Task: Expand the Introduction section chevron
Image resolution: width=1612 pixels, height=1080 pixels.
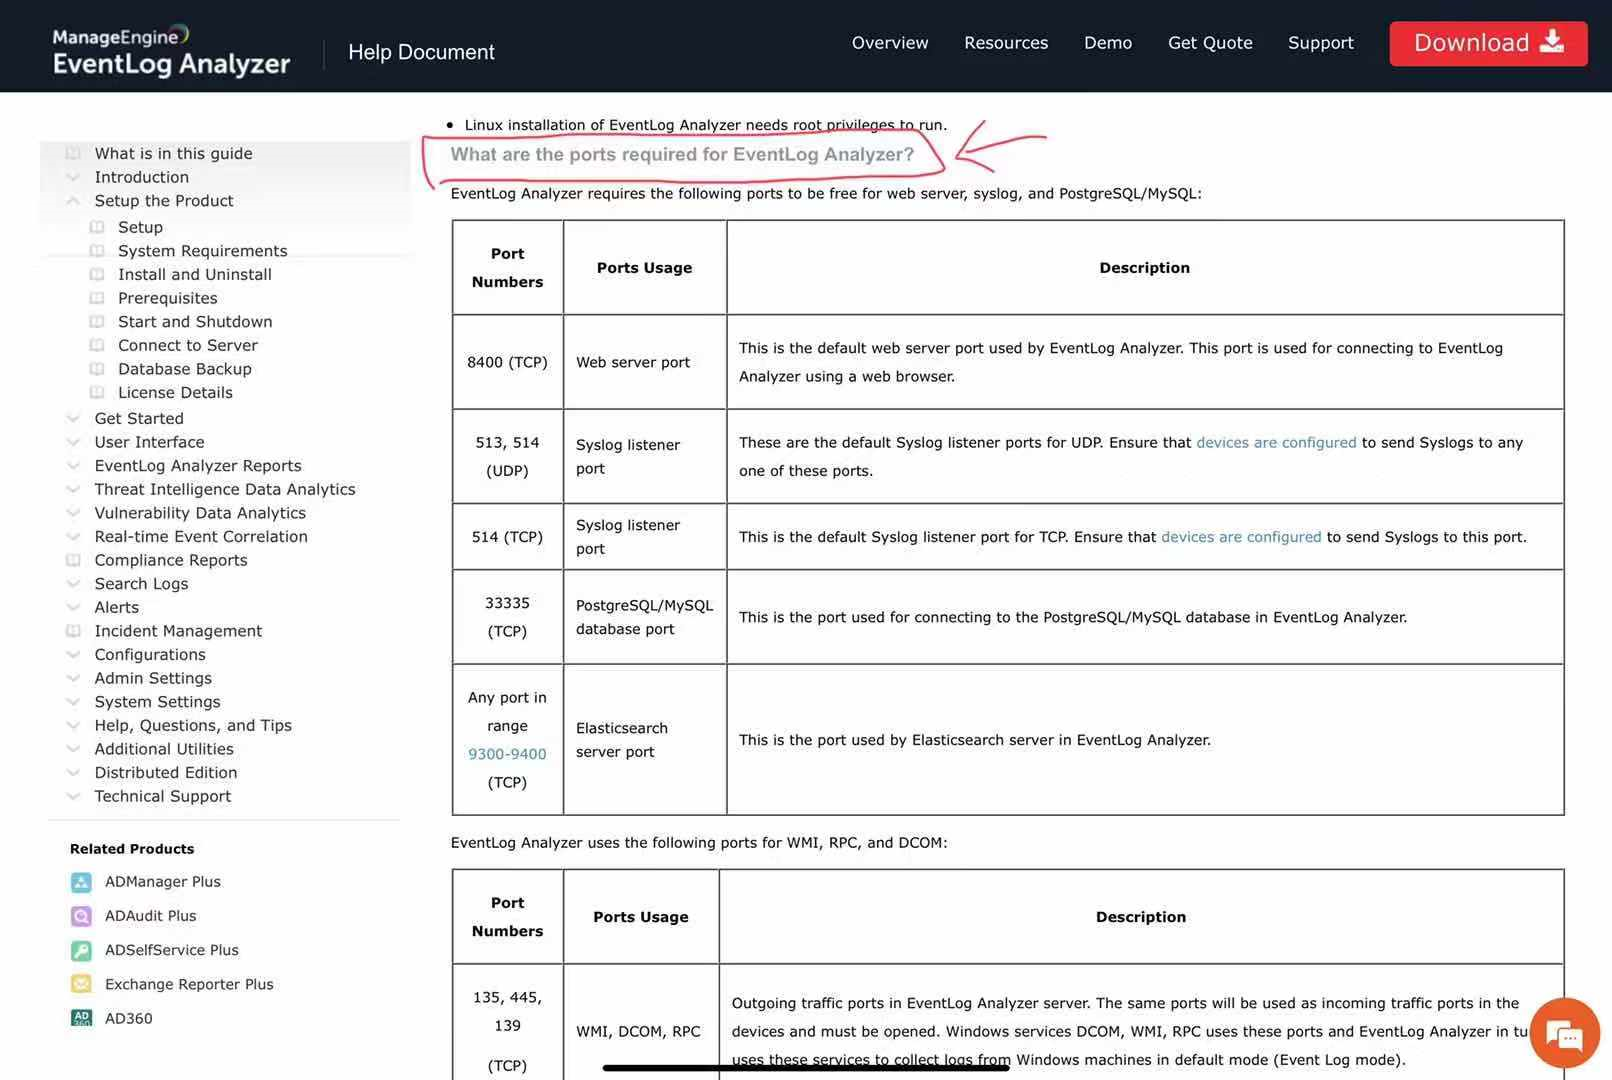Action: pos(73,177)
